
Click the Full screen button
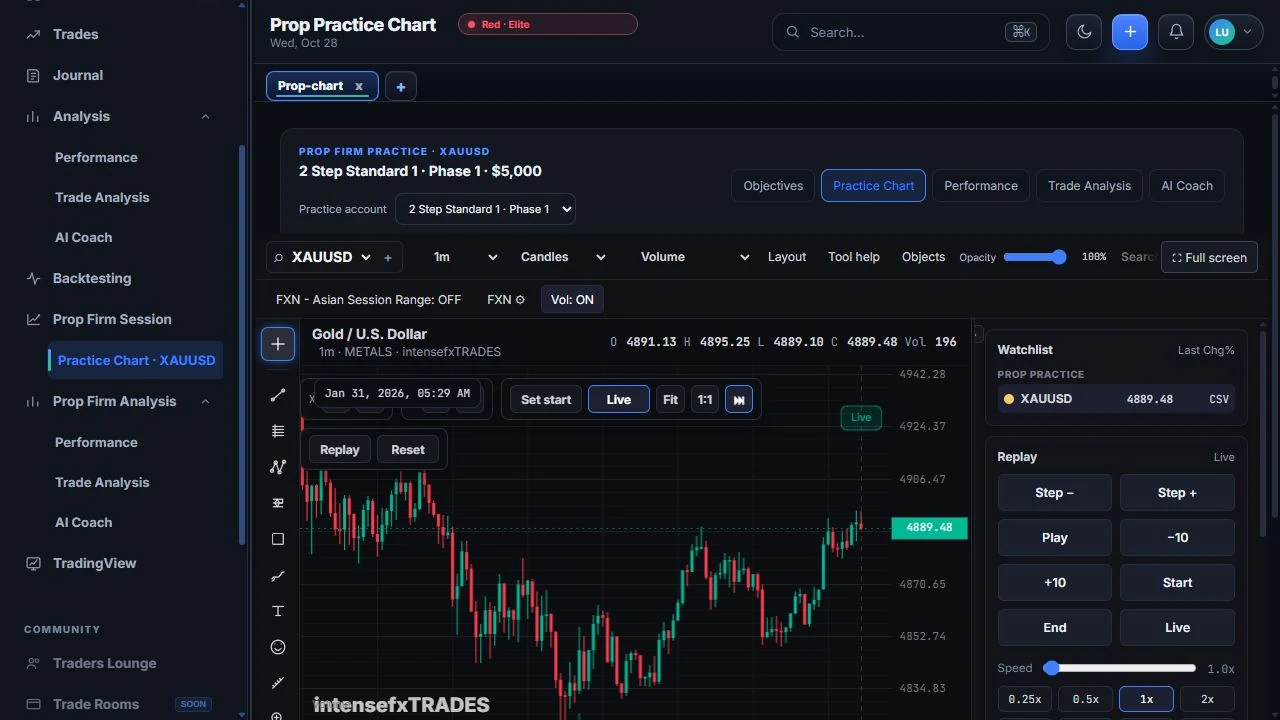tap(1209, 257)
